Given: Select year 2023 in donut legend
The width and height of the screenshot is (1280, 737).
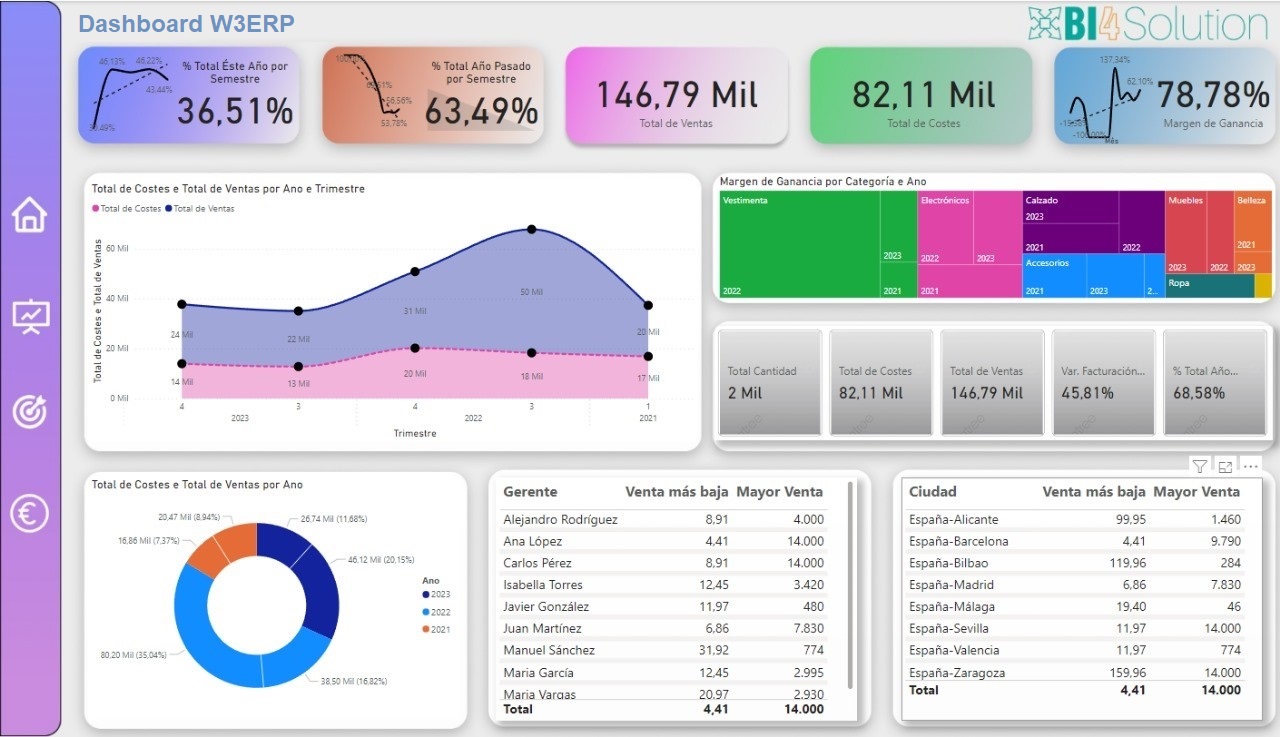Looking at the screenshot, I should 435,594.
